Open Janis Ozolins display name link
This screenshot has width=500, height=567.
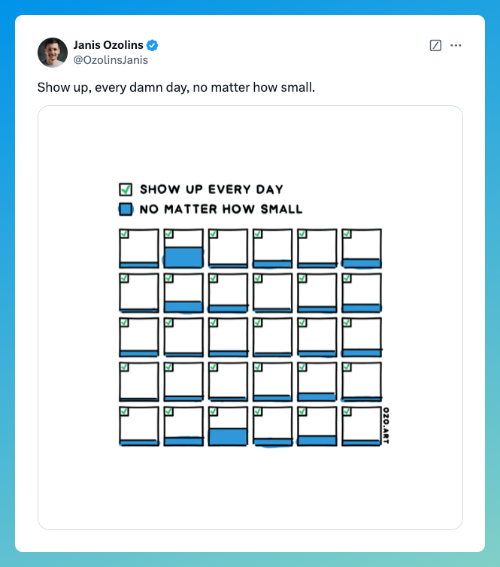pos(108,45)
